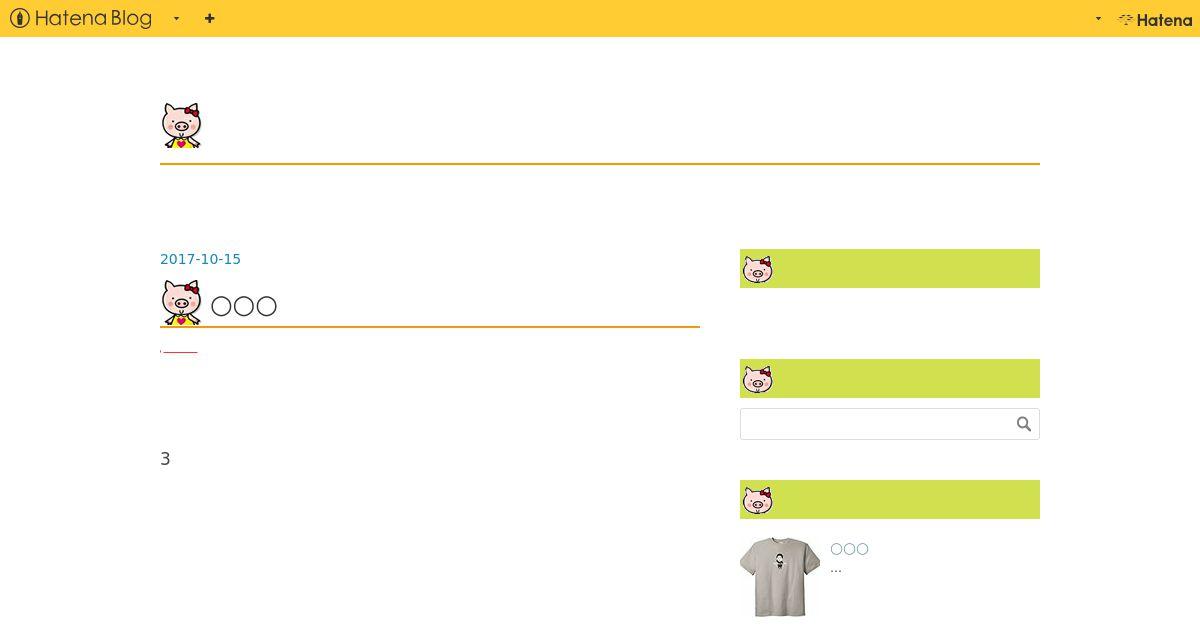The width and height of the screenshot is (1200, 630).
Task: Focus the sidebar search input field
Action: click(x=875, y=424)
